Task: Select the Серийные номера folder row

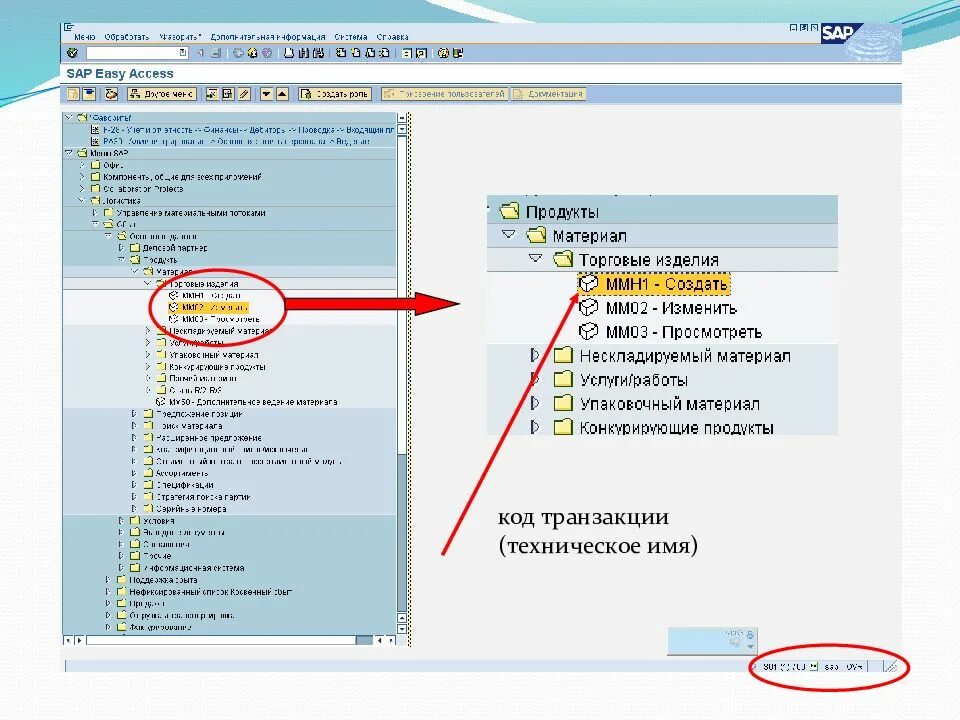Action: point(186,509)
